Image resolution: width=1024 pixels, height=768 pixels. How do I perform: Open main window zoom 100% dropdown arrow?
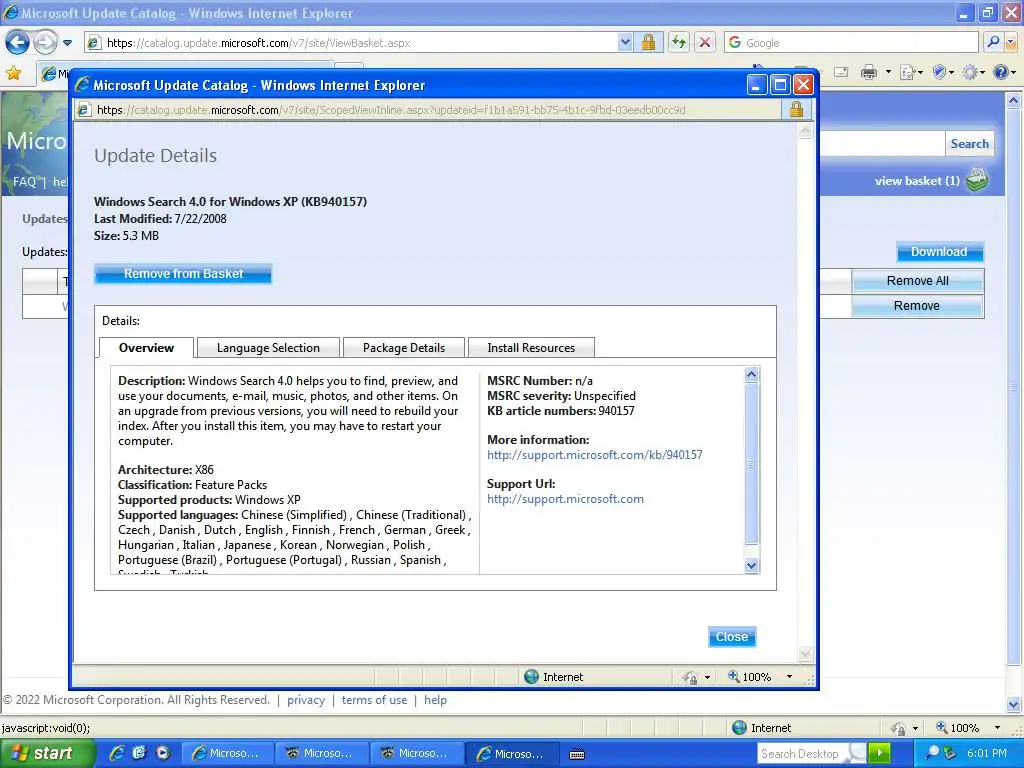(x=997, y=728)
